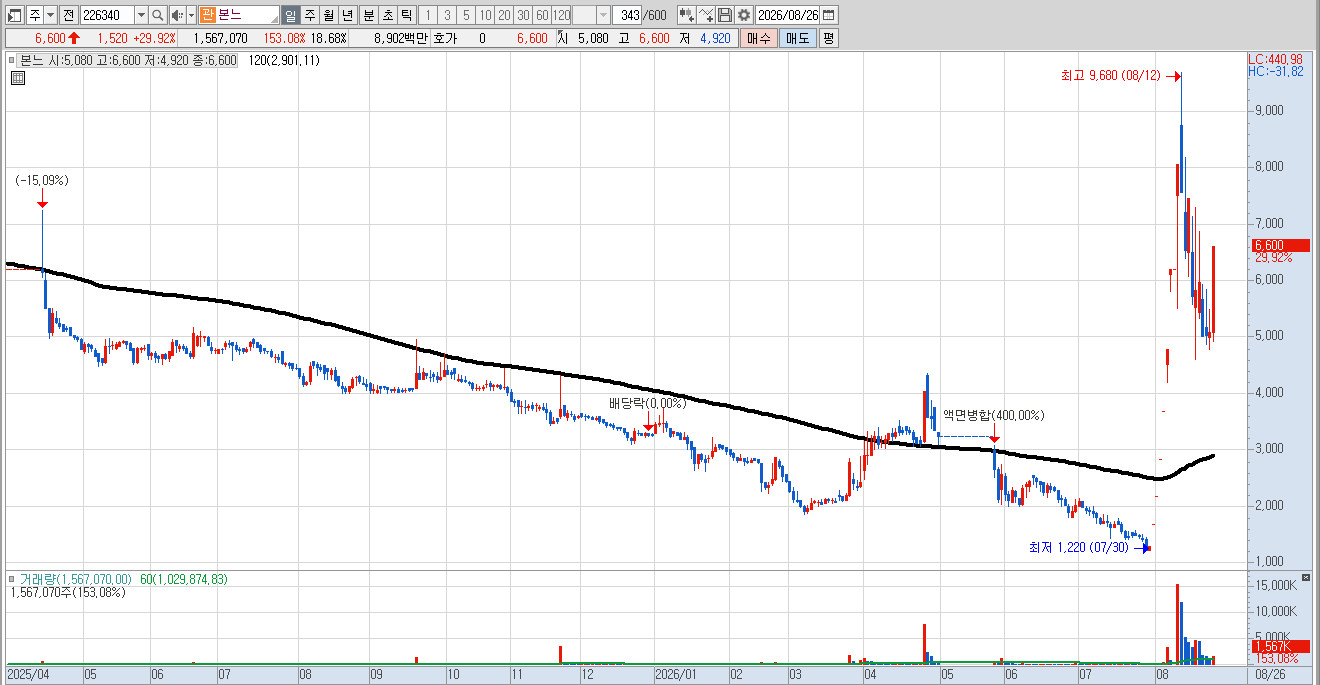This screenshot has width=1320, height=685.
Task: Click the 전 button
Action: coord(68,15)
